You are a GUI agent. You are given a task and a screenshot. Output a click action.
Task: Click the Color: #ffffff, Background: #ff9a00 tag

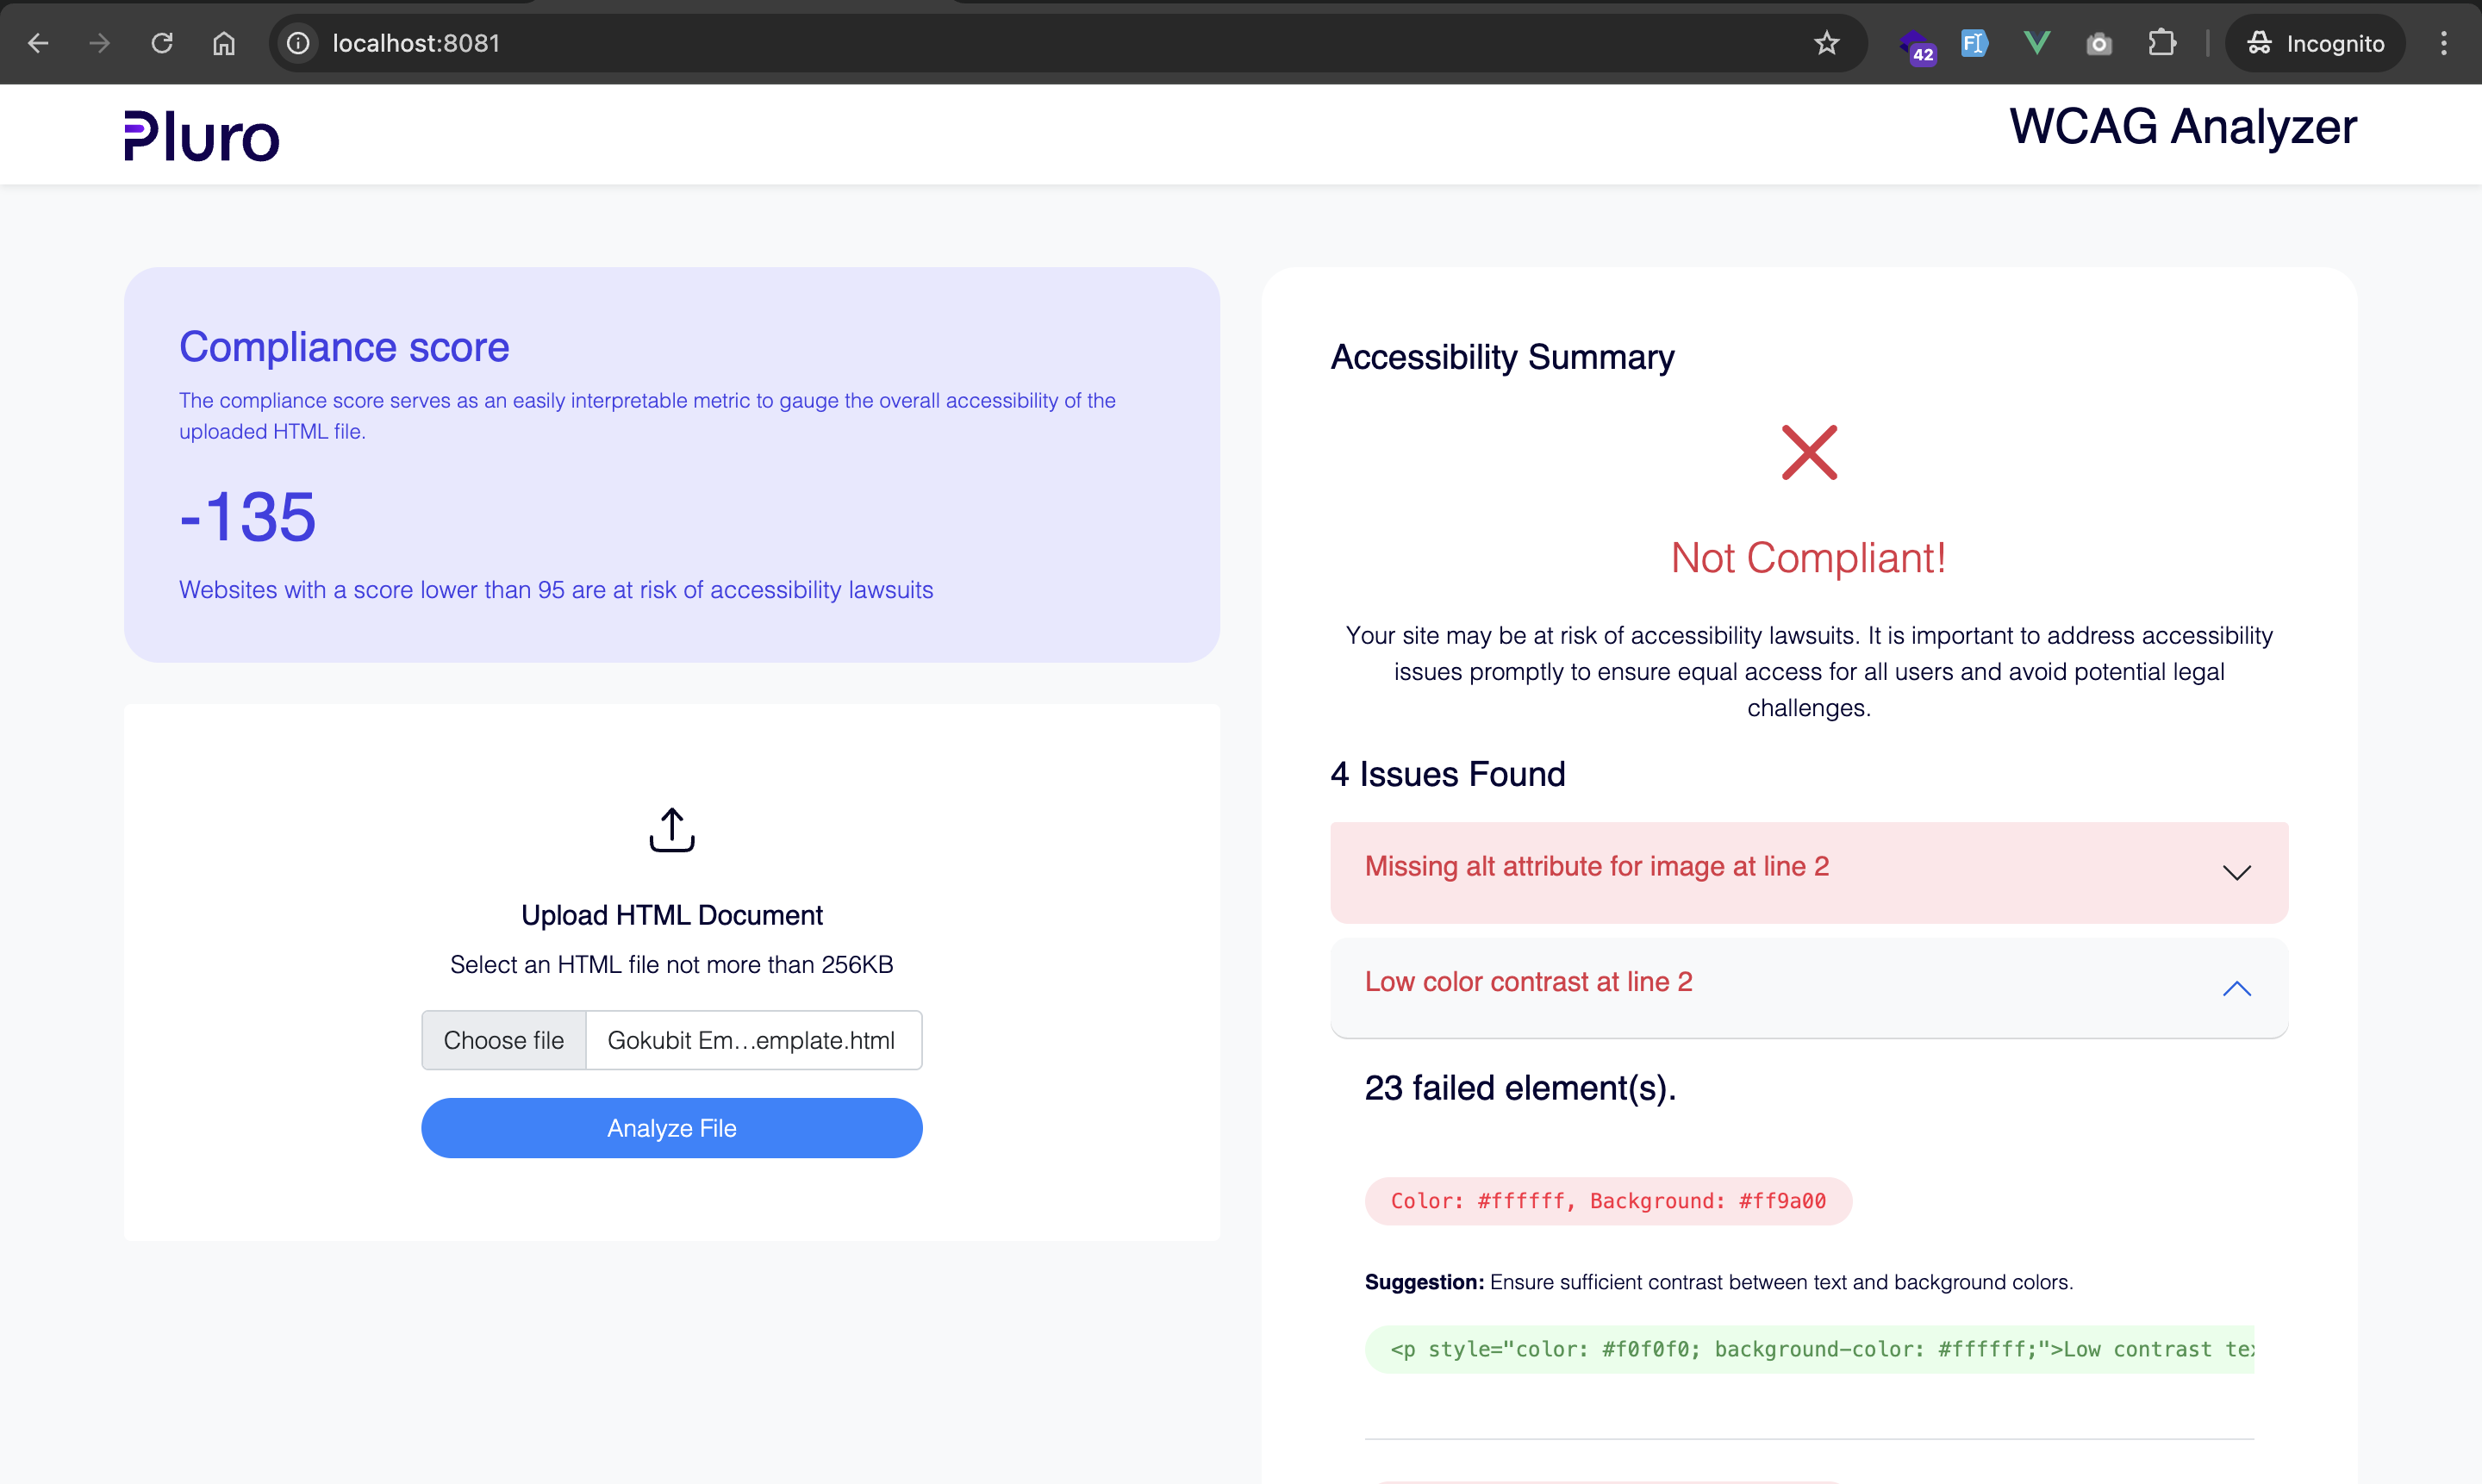[x=1607, y=1200]
